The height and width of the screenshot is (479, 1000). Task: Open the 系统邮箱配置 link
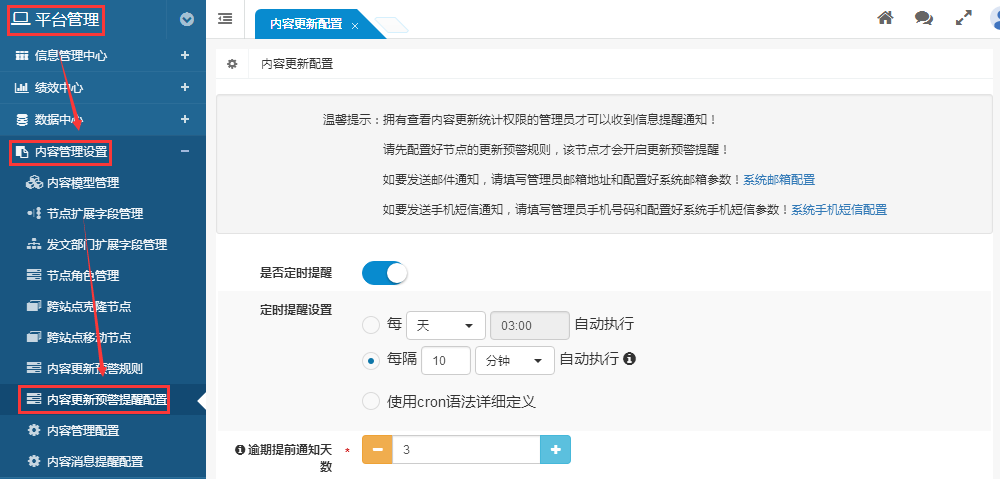click(x=779, y=180)
